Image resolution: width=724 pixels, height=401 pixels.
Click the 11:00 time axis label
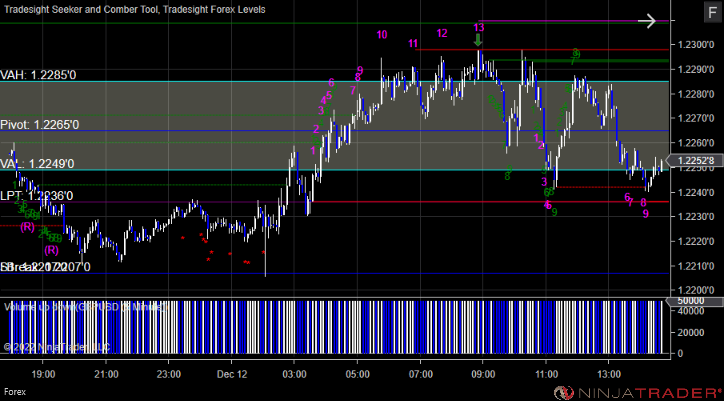coord(546,373)
